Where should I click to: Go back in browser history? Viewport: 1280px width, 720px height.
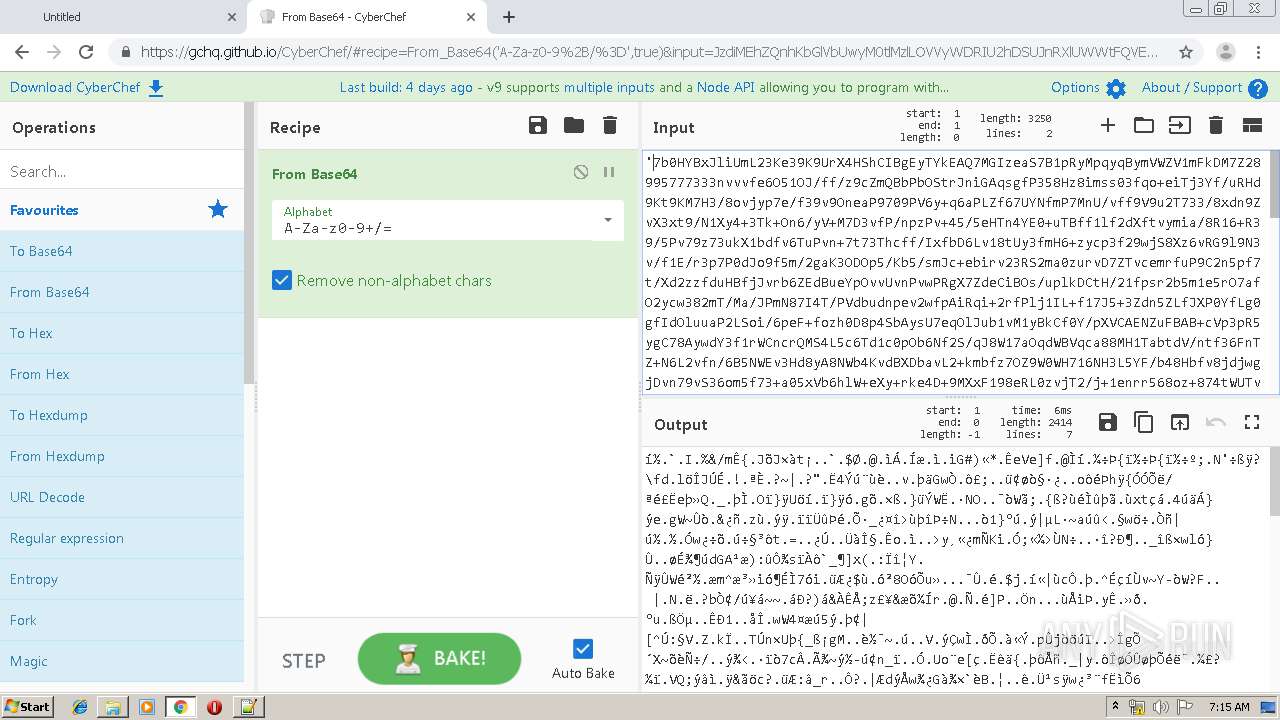click(22, 52)
